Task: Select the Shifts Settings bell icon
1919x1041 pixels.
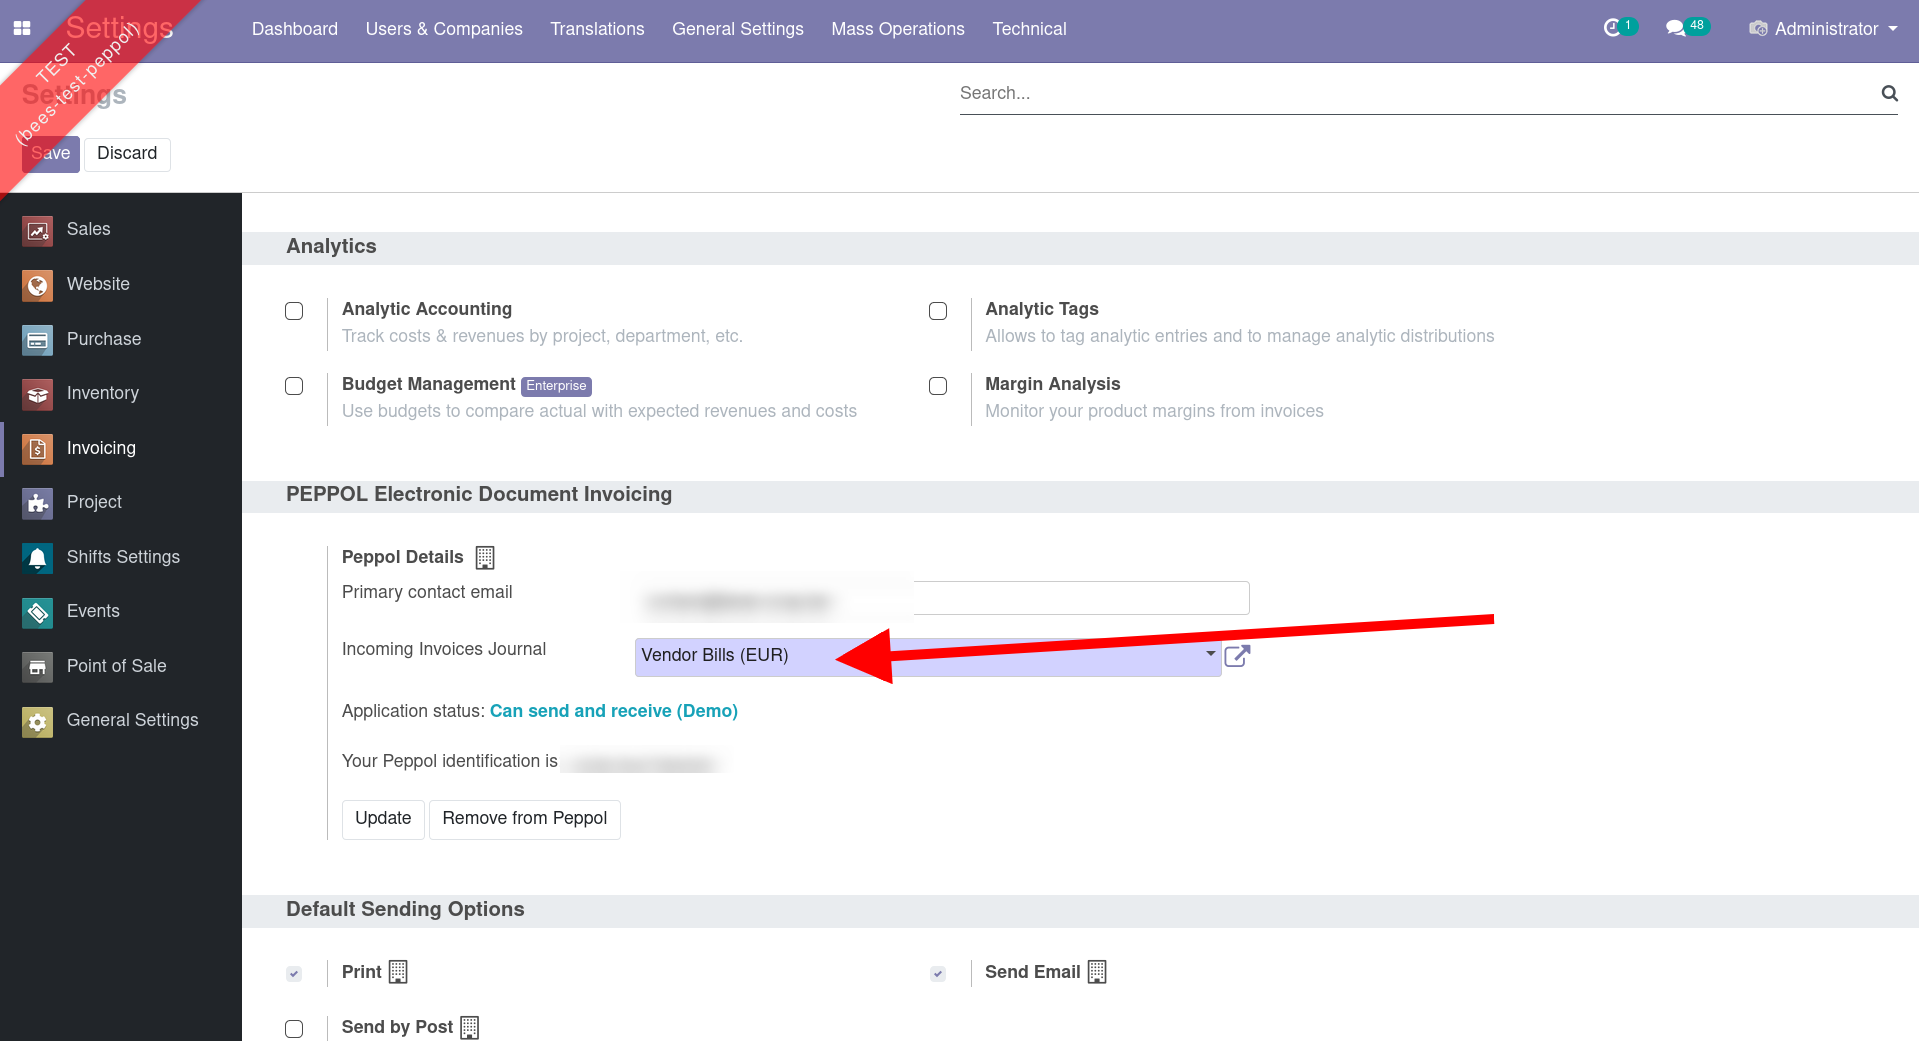Action: tap(37, 558)
